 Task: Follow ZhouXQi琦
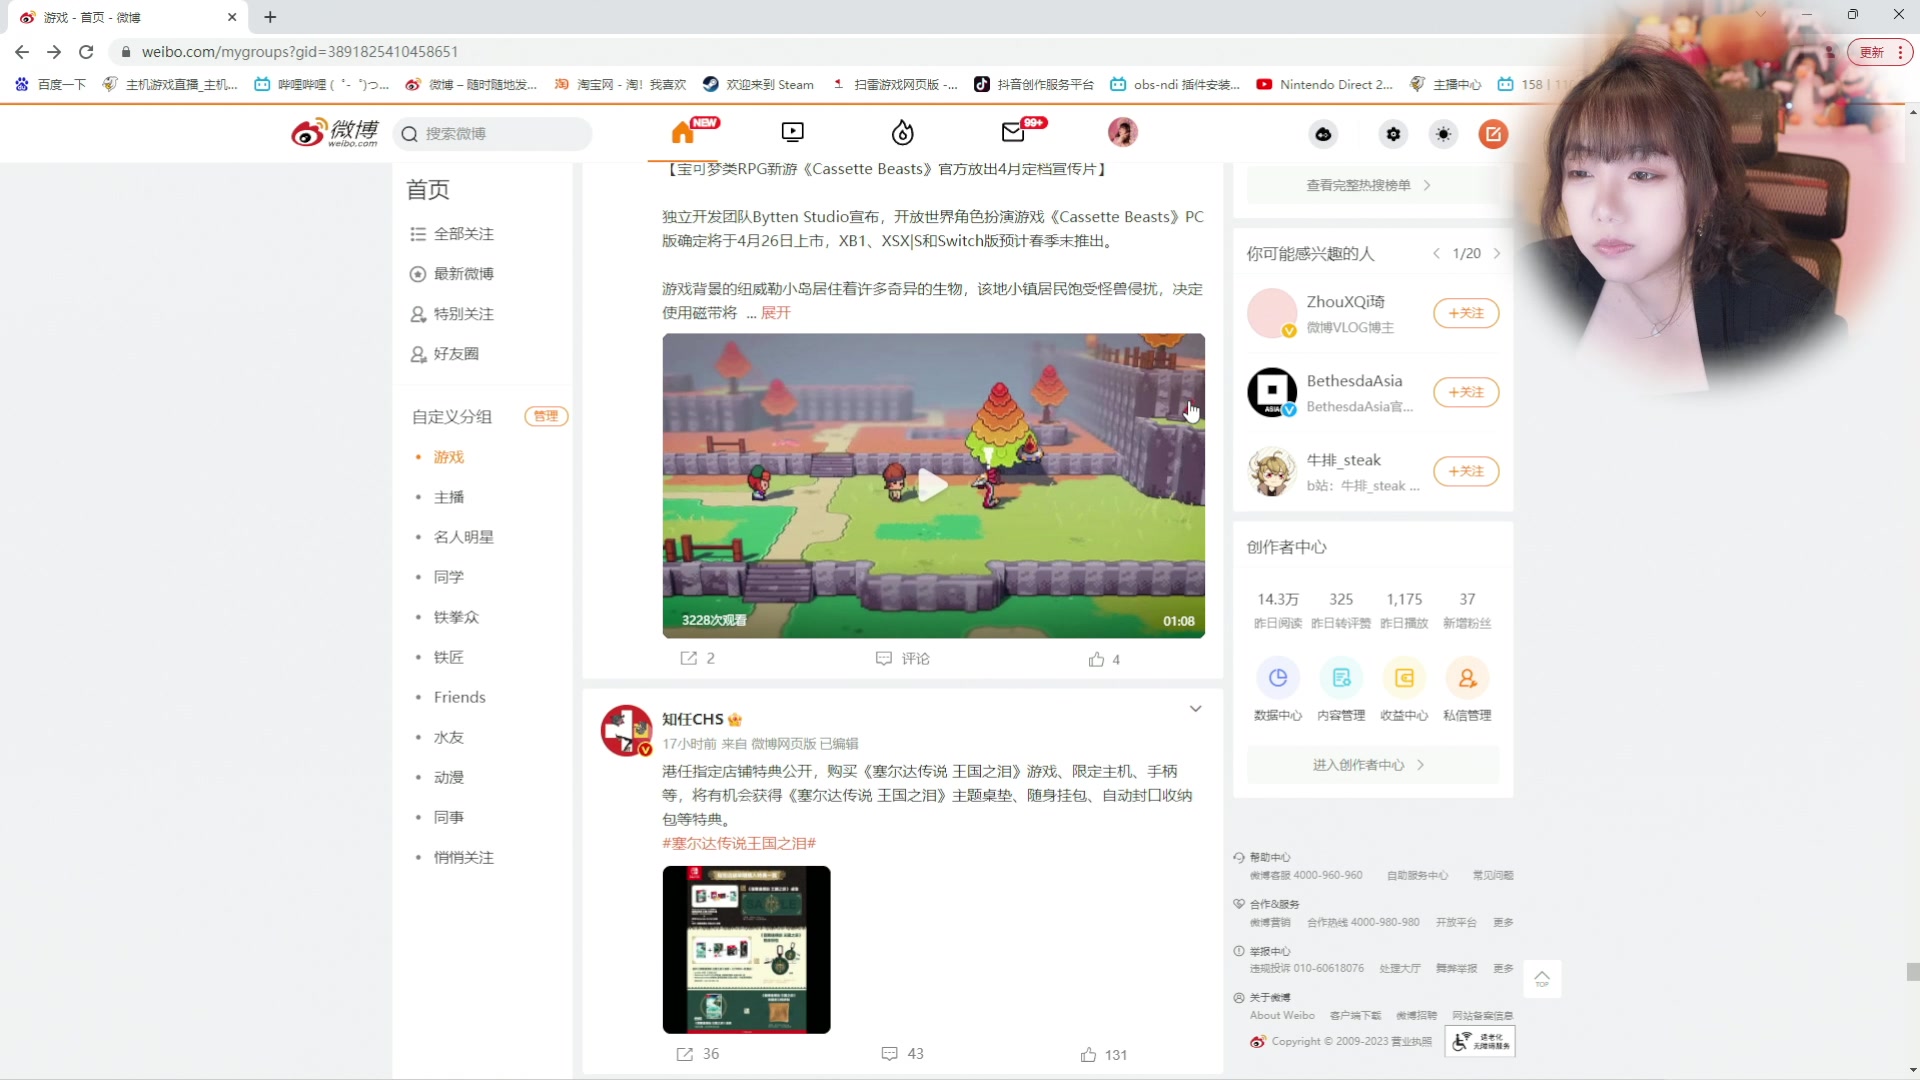(x=1466, y=313)
